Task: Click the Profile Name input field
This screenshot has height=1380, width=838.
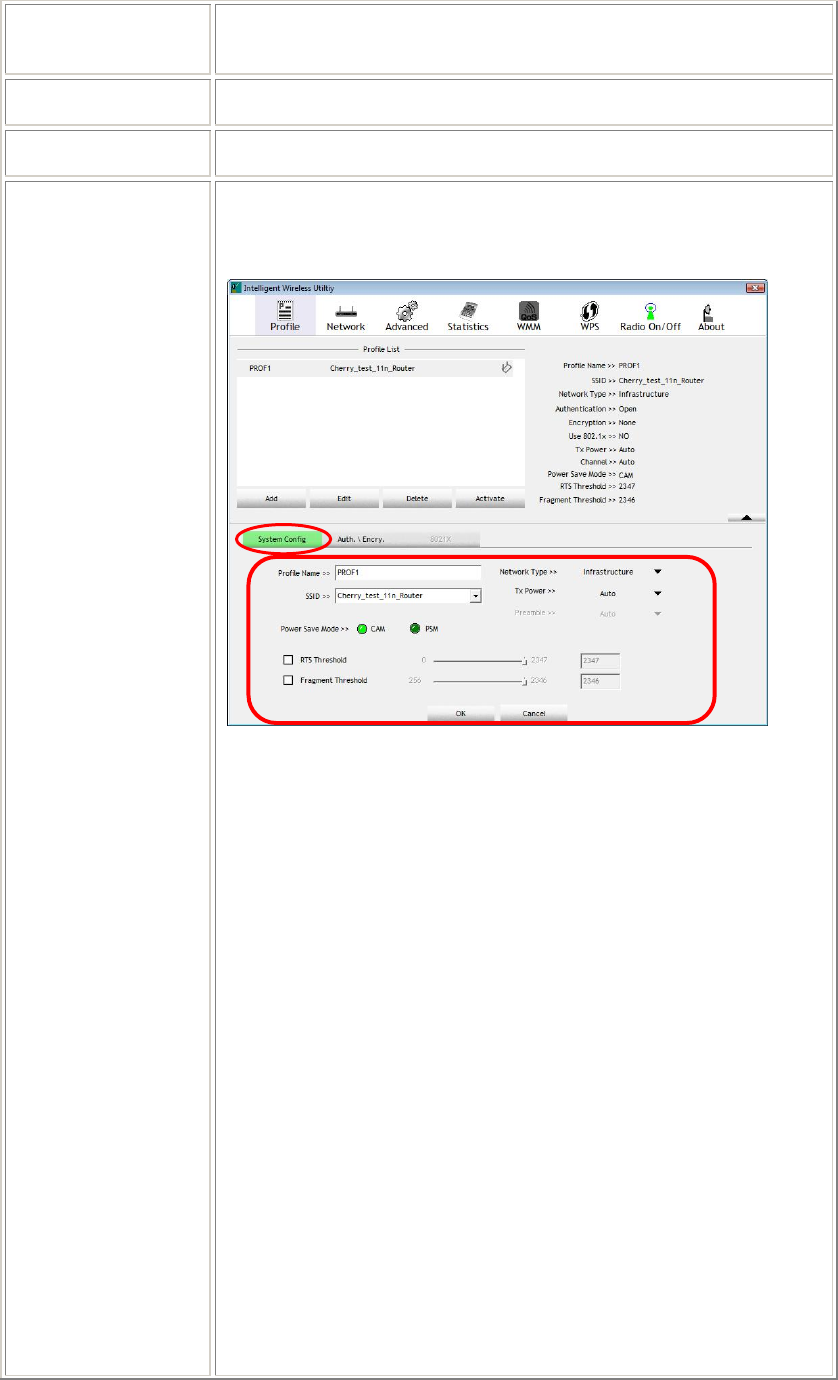Action: tap(407, 573)
